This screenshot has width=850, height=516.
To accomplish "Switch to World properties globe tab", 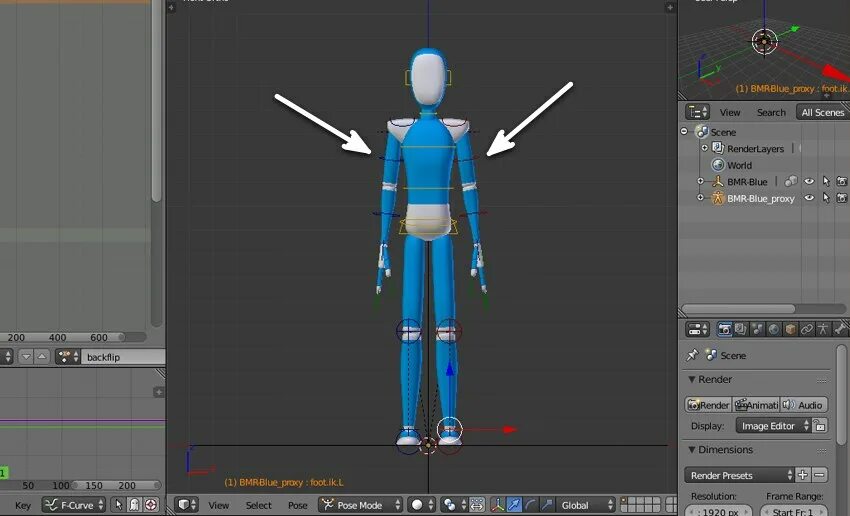I will click(774, 329).
